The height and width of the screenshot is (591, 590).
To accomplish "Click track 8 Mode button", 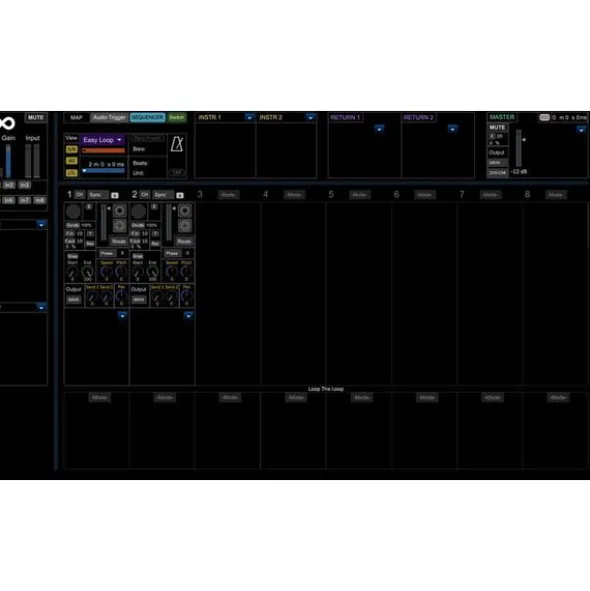I will [556, 195].
